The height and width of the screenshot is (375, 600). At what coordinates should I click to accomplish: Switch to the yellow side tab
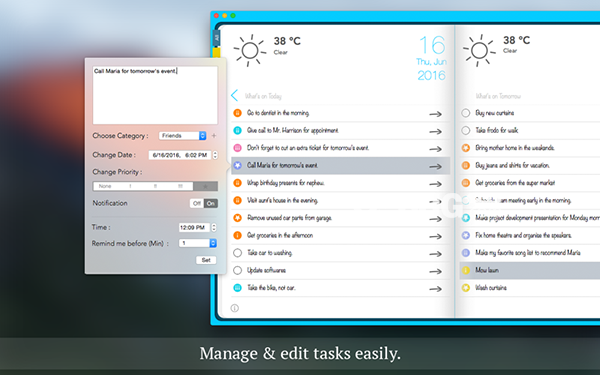tap(216, 52)
